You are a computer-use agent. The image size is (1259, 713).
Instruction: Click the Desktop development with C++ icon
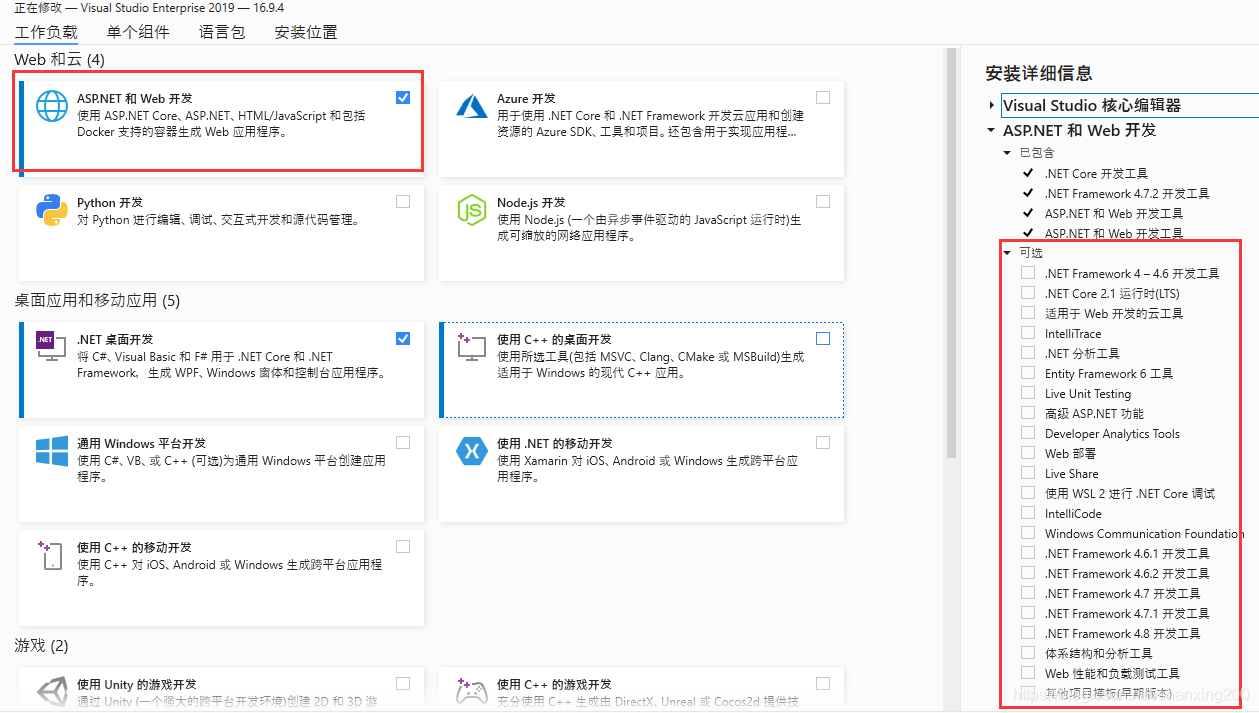tap(472, 348)
